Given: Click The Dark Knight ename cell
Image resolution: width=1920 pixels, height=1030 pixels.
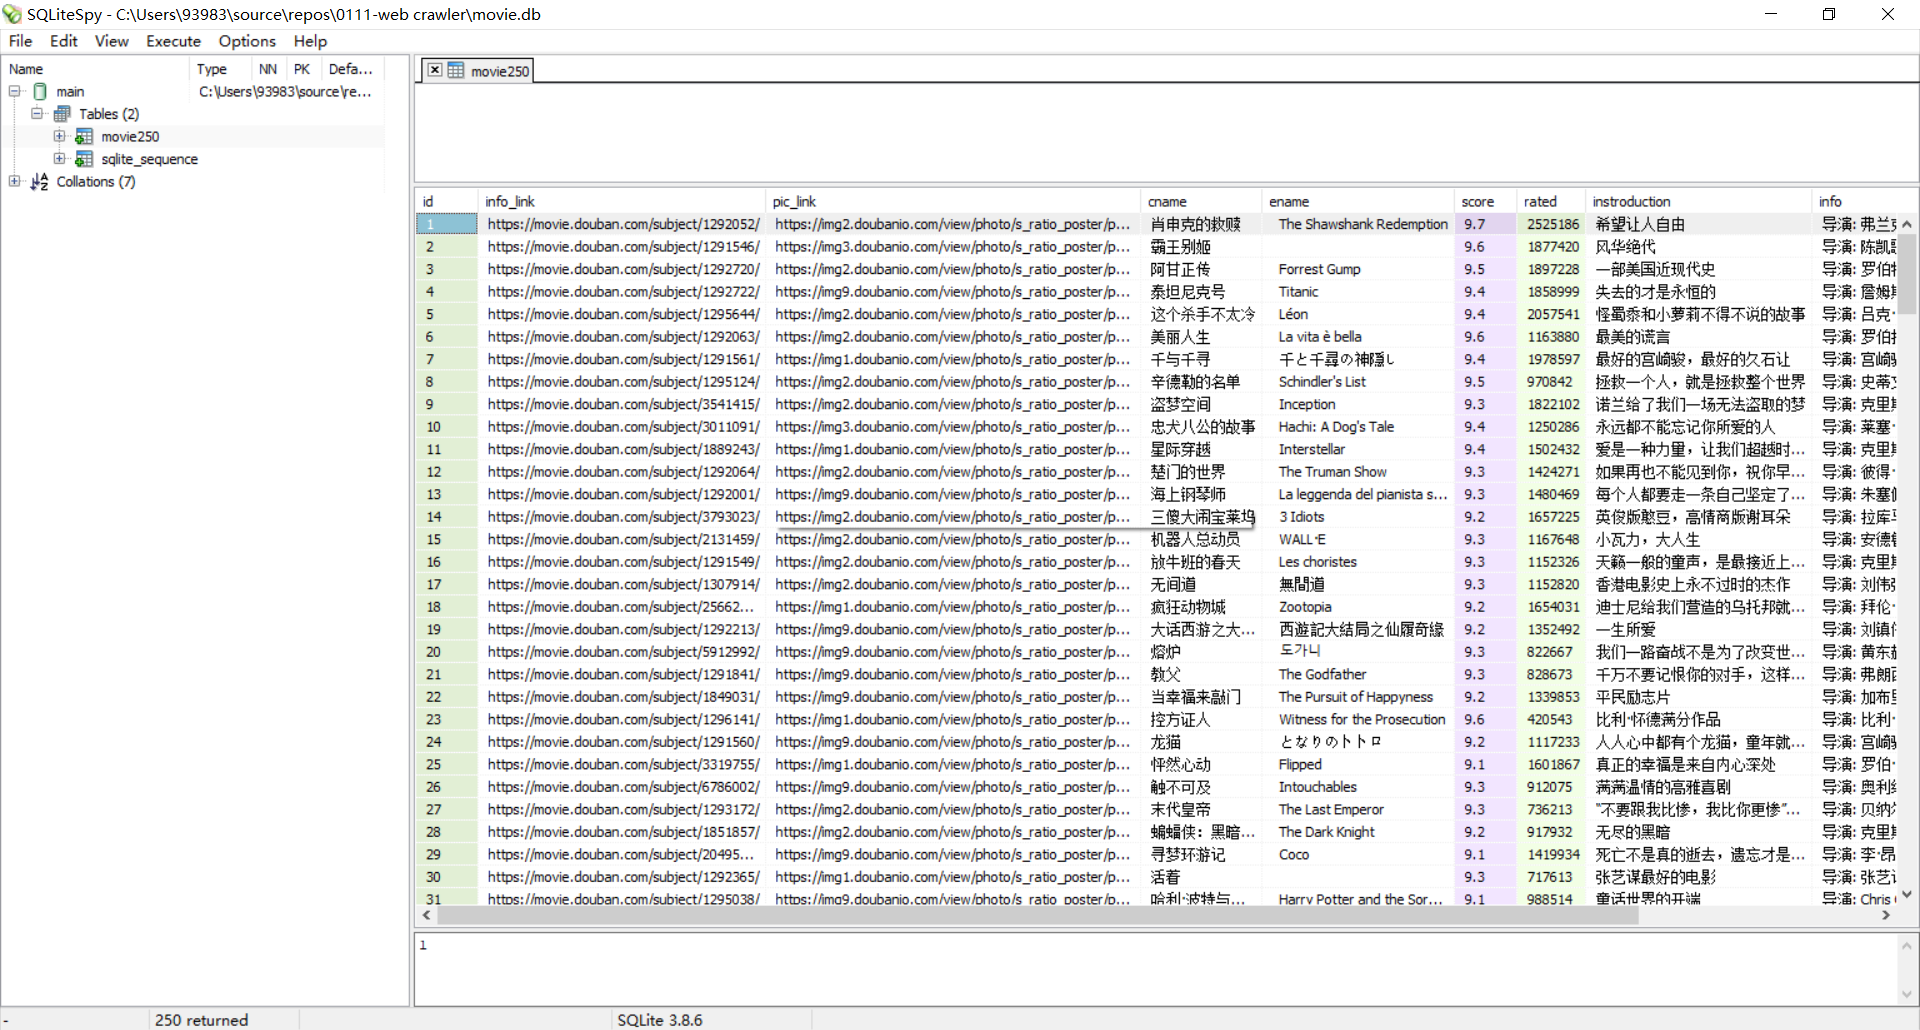Looking at the screenshot, I should [1358, 832].
